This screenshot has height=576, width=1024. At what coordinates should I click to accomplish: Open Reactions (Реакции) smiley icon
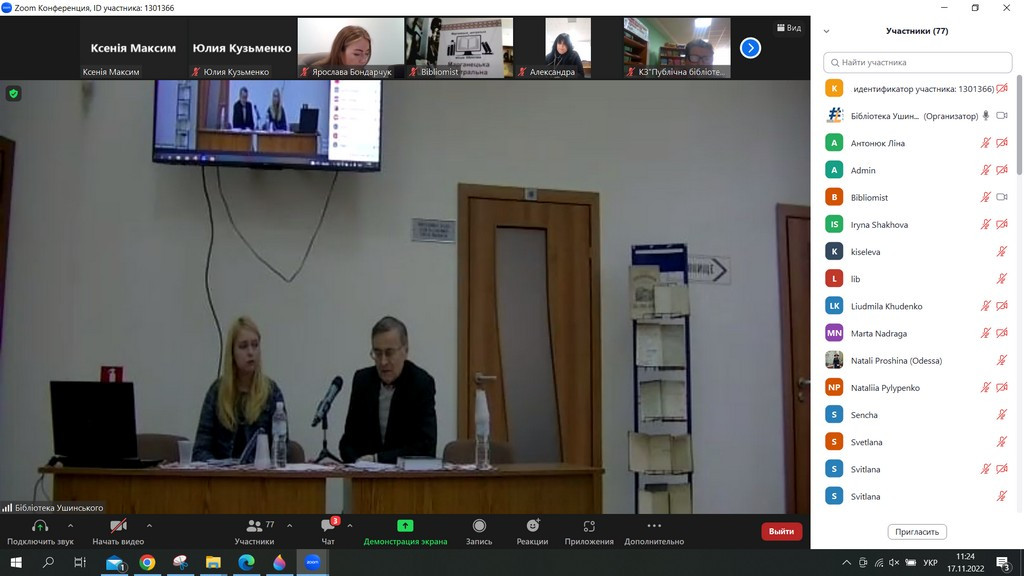pyautogui.click(x=533, y=526)
